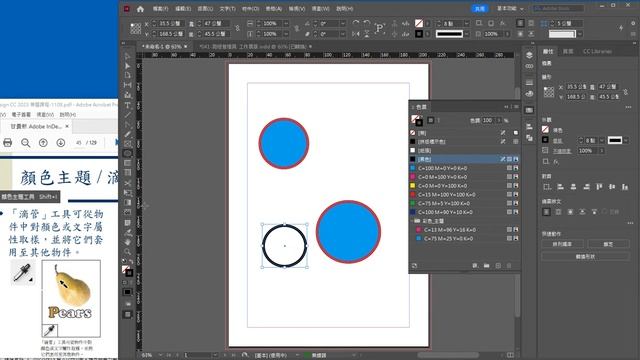
Task: Click the reference point locator in control bar
Action: 136,29
